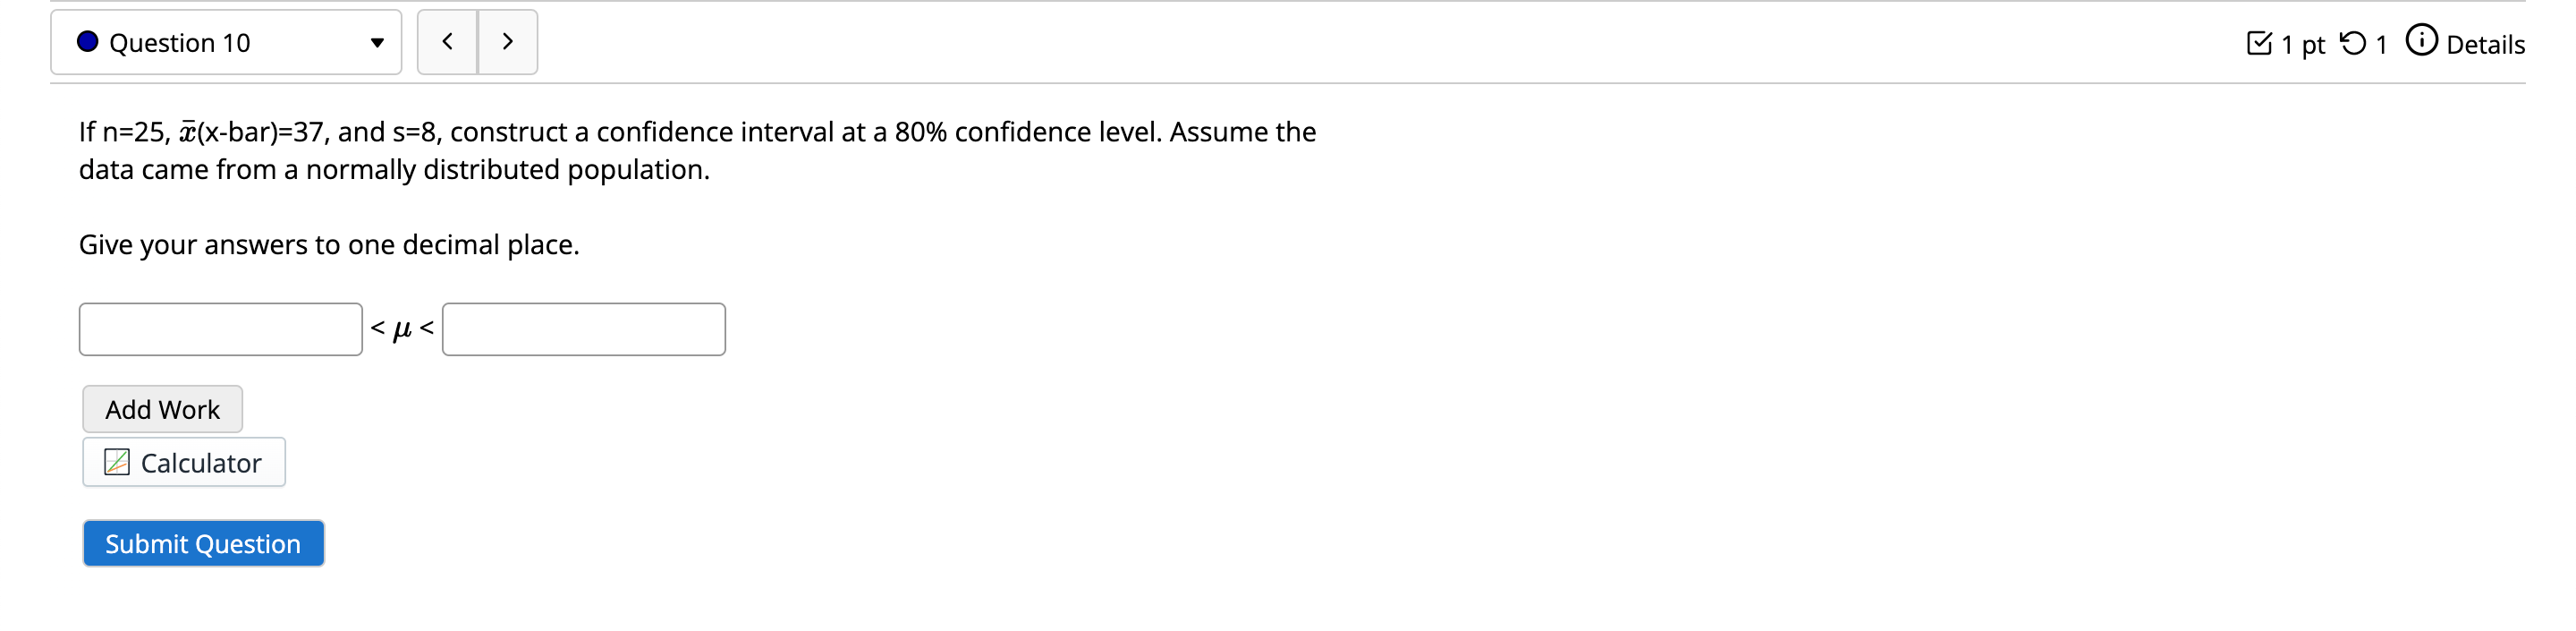Click the upper bound answer field
The width and height of the screenshot is (2576, 631).
click(x=584, y=328)
